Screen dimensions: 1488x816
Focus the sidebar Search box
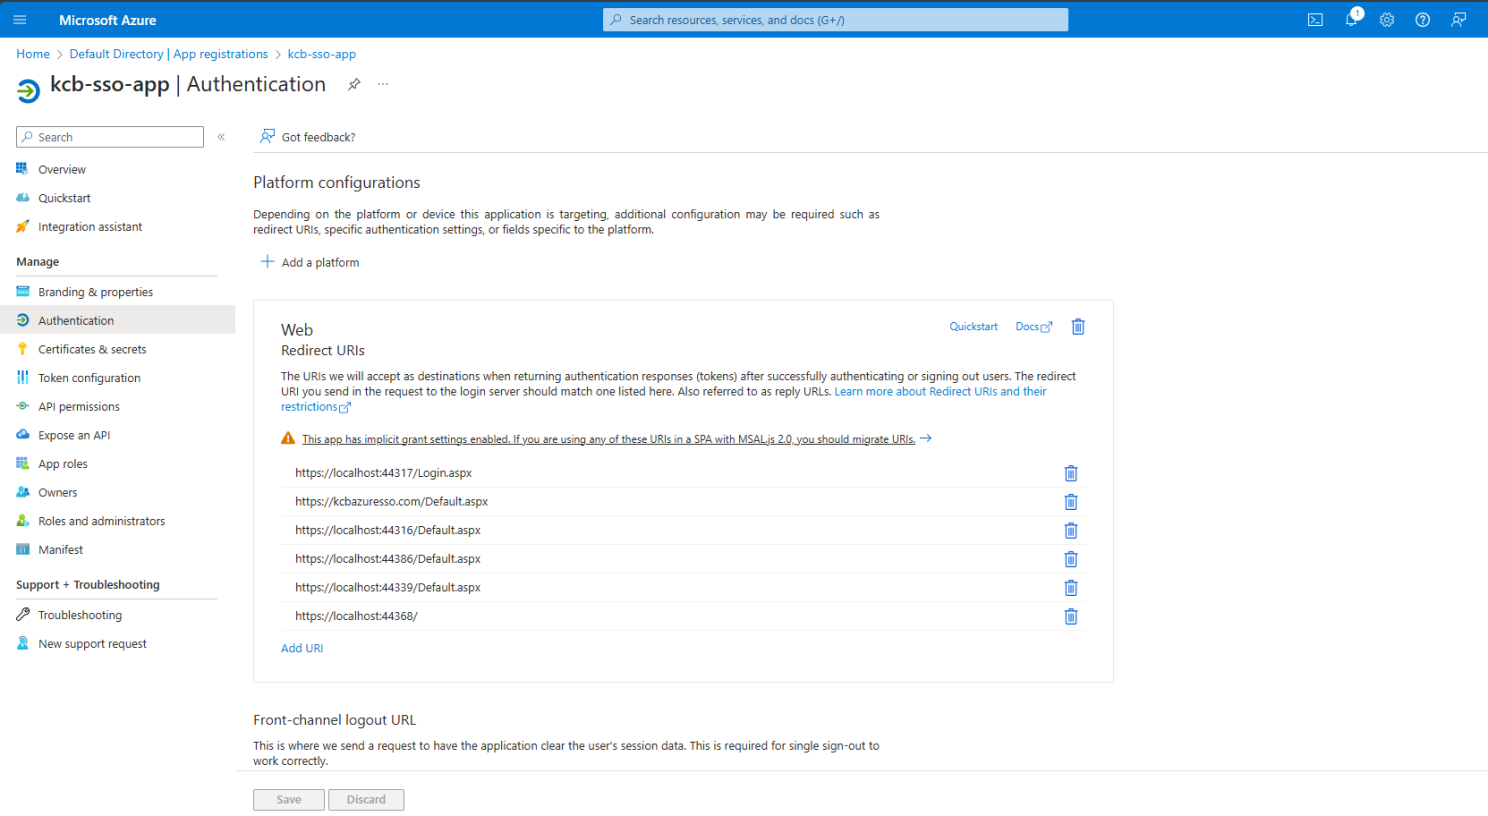coord(110,137)
